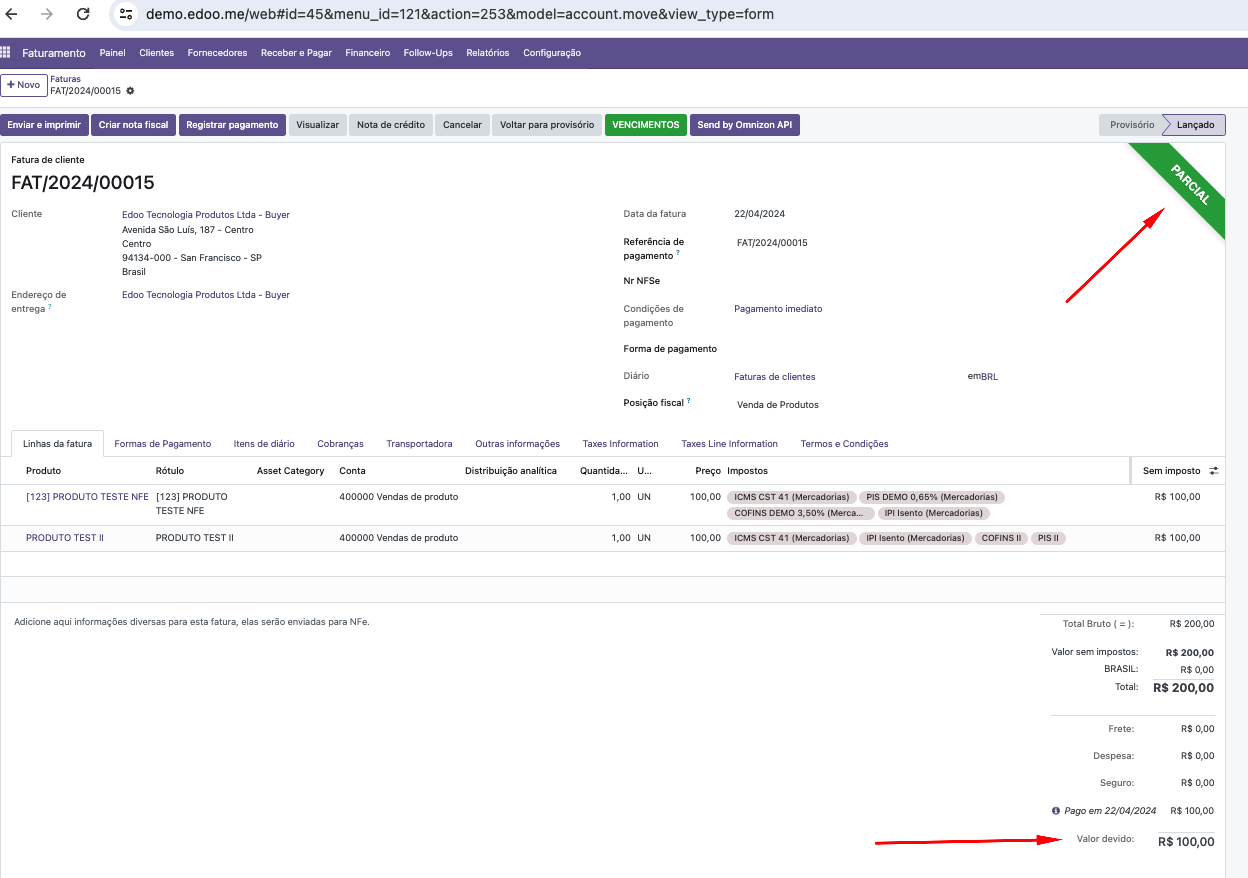
Task: Click the green VENCIMENTOS button
Action: click(646, 125)
